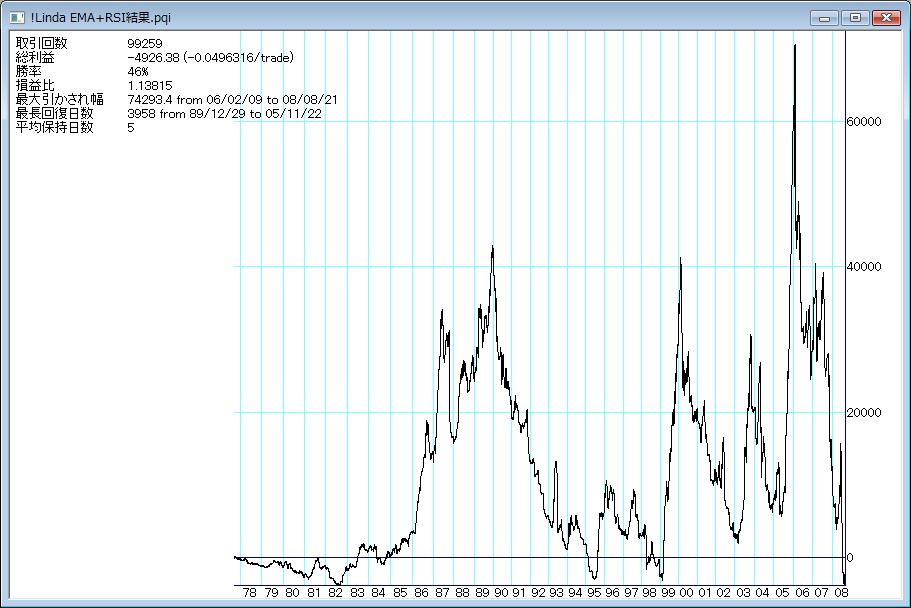Maximize the chart window
The height and width of the screenshot is (608, 911).
point(855,18)
